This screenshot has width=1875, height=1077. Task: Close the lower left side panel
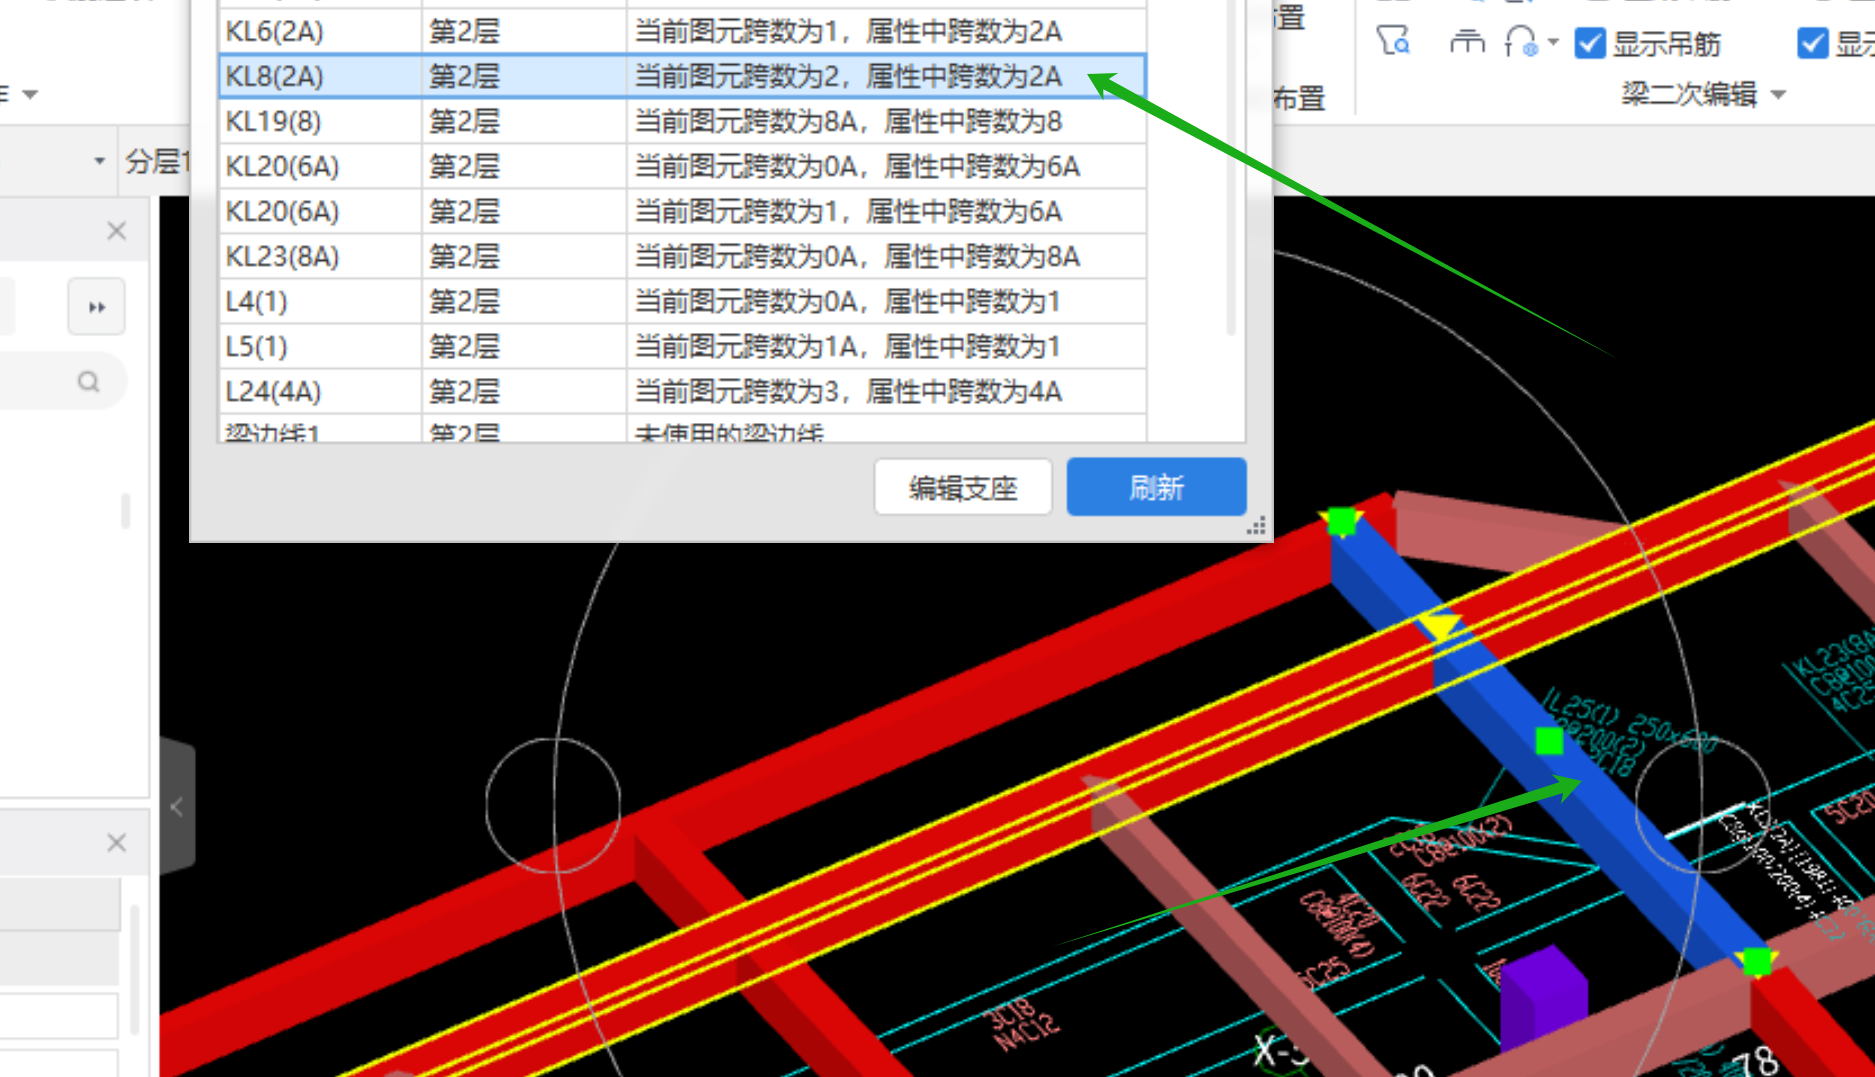[x=117, y=843]
